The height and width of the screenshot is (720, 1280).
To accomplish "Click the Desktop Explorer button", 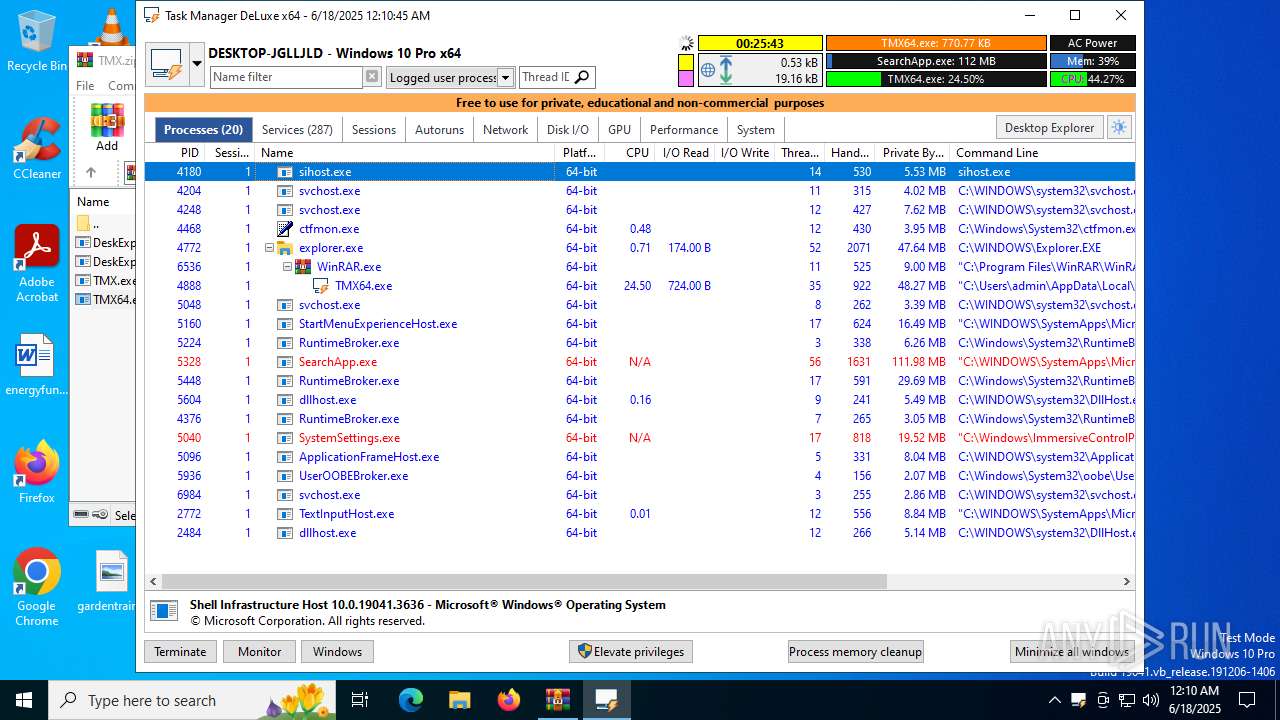I will tap(1049, 127).
